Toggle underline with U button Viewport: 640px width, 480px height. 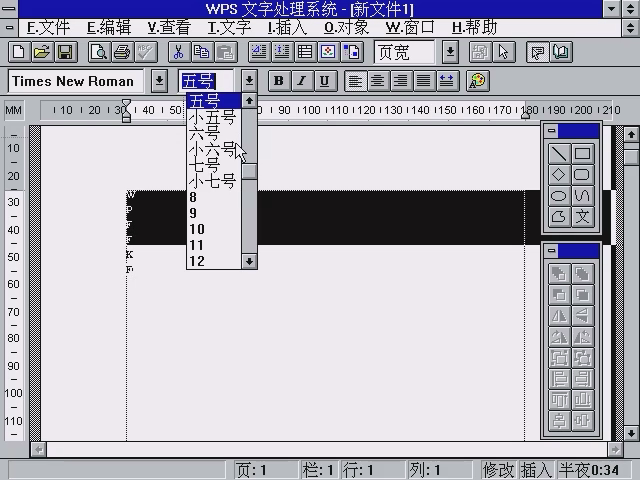(325, 81)
